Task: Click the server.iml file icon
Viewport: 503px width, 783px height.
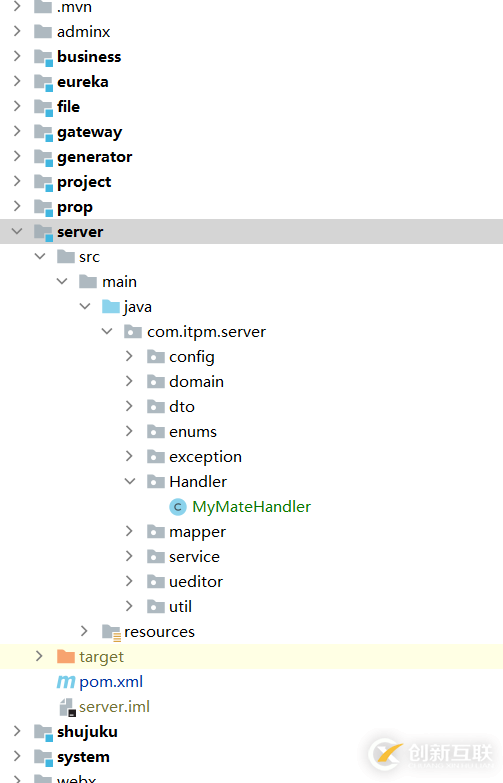Action: tap(67, 707)
